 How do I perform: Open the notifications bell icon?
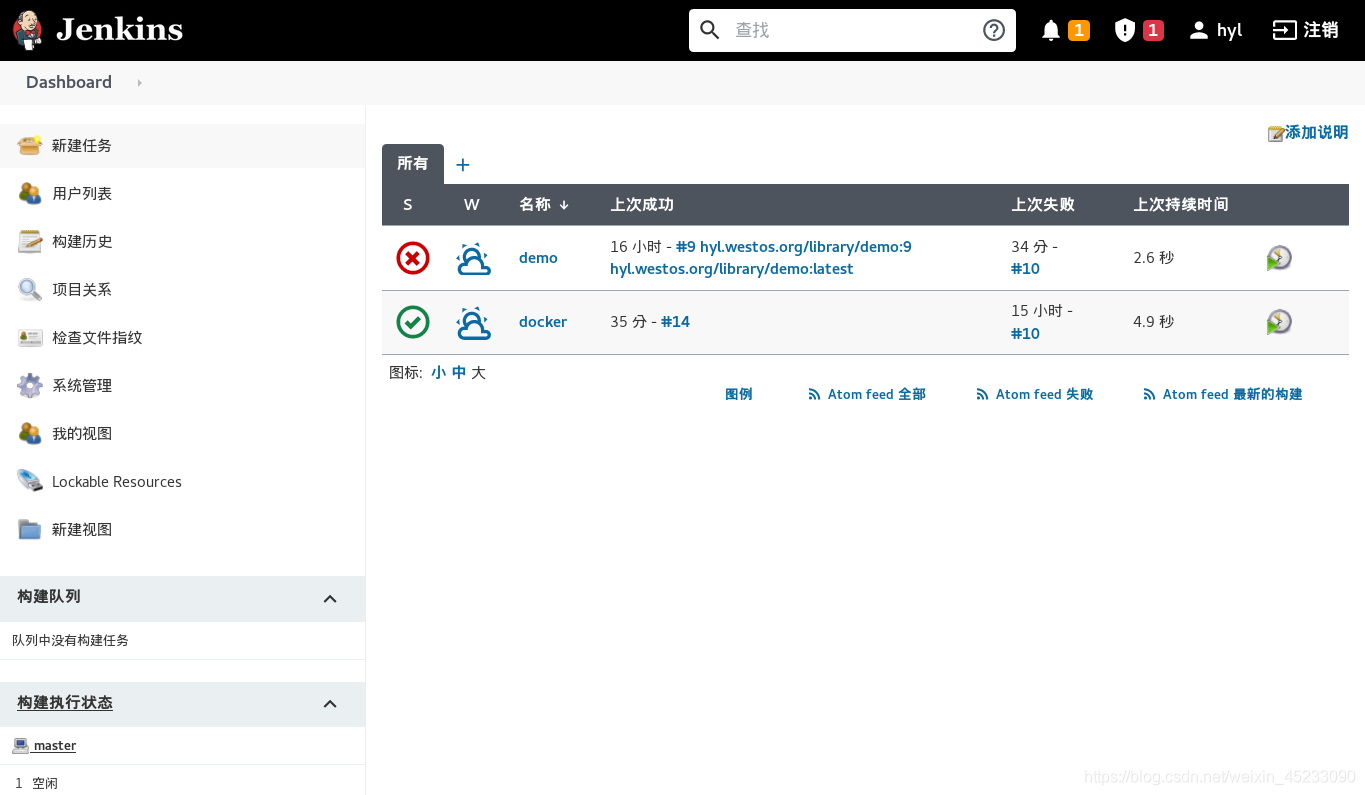click(x=1050, y=30)
